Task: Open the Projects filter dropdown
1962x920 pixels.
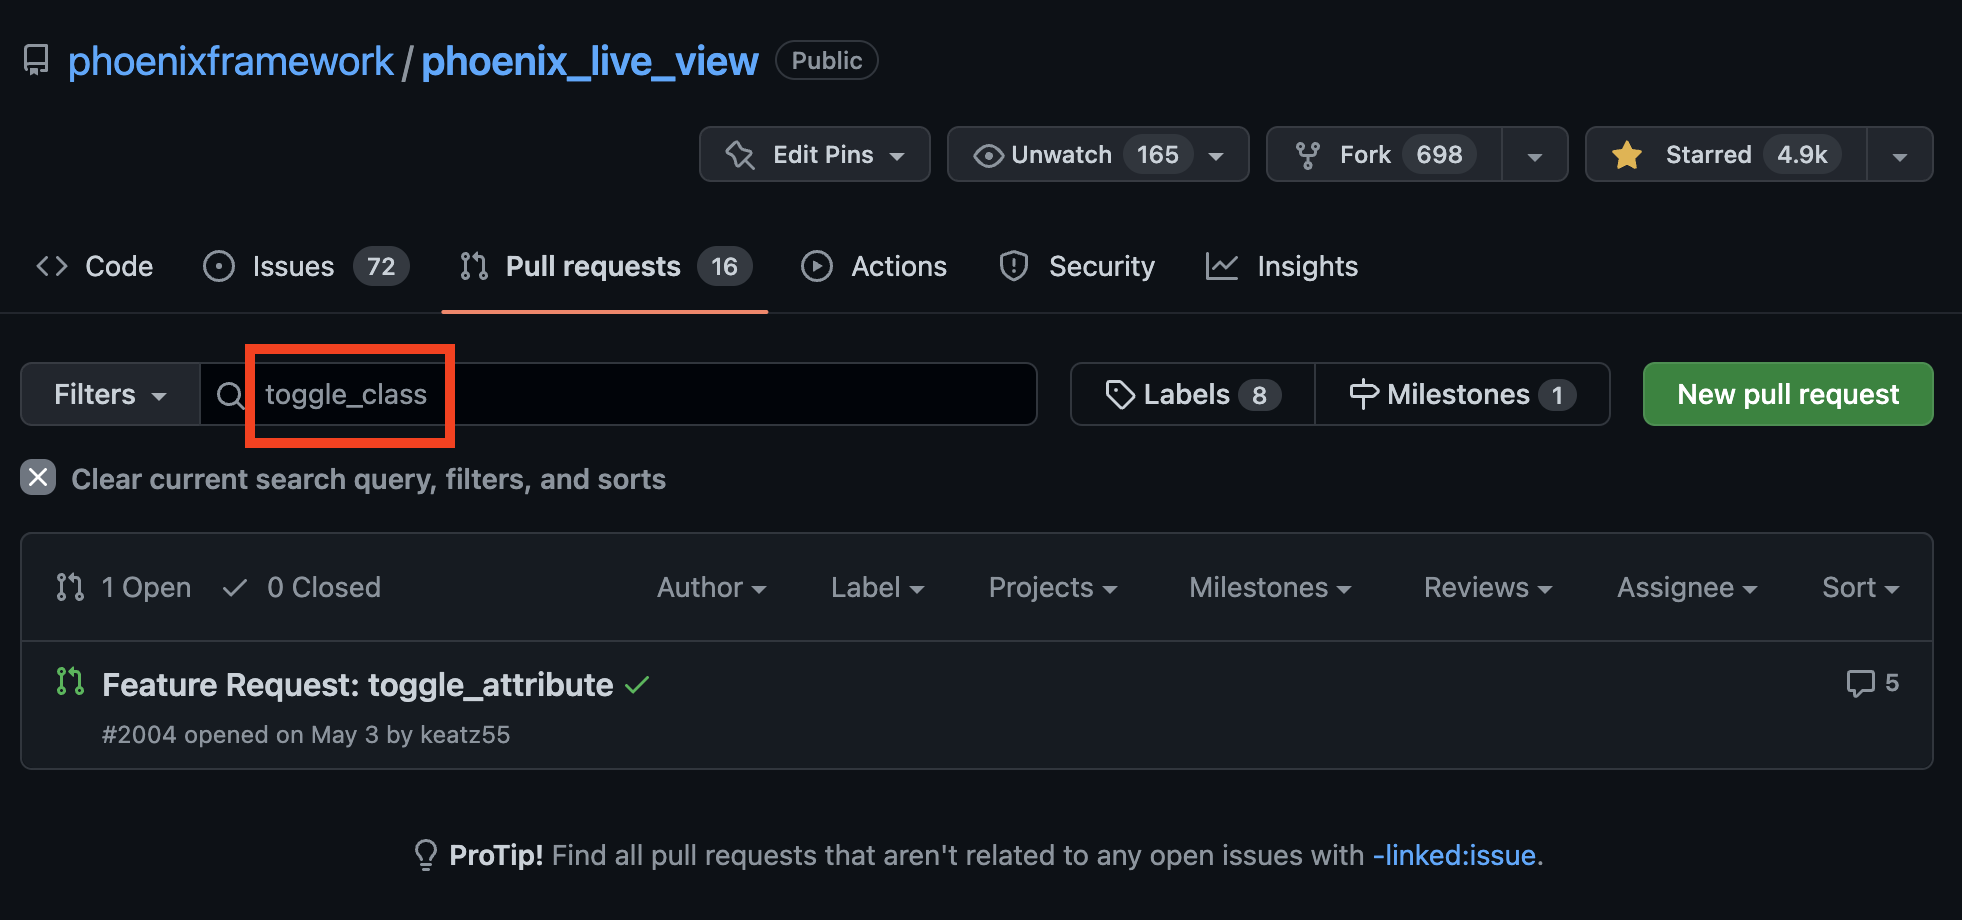Action: pyautogui.click(x=1052, y=587)
